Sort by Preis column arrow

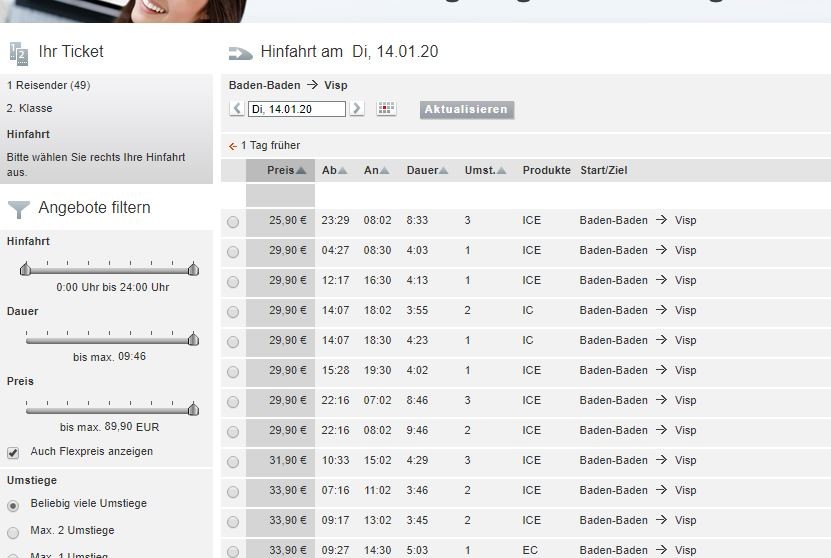(x=301, y=171)
